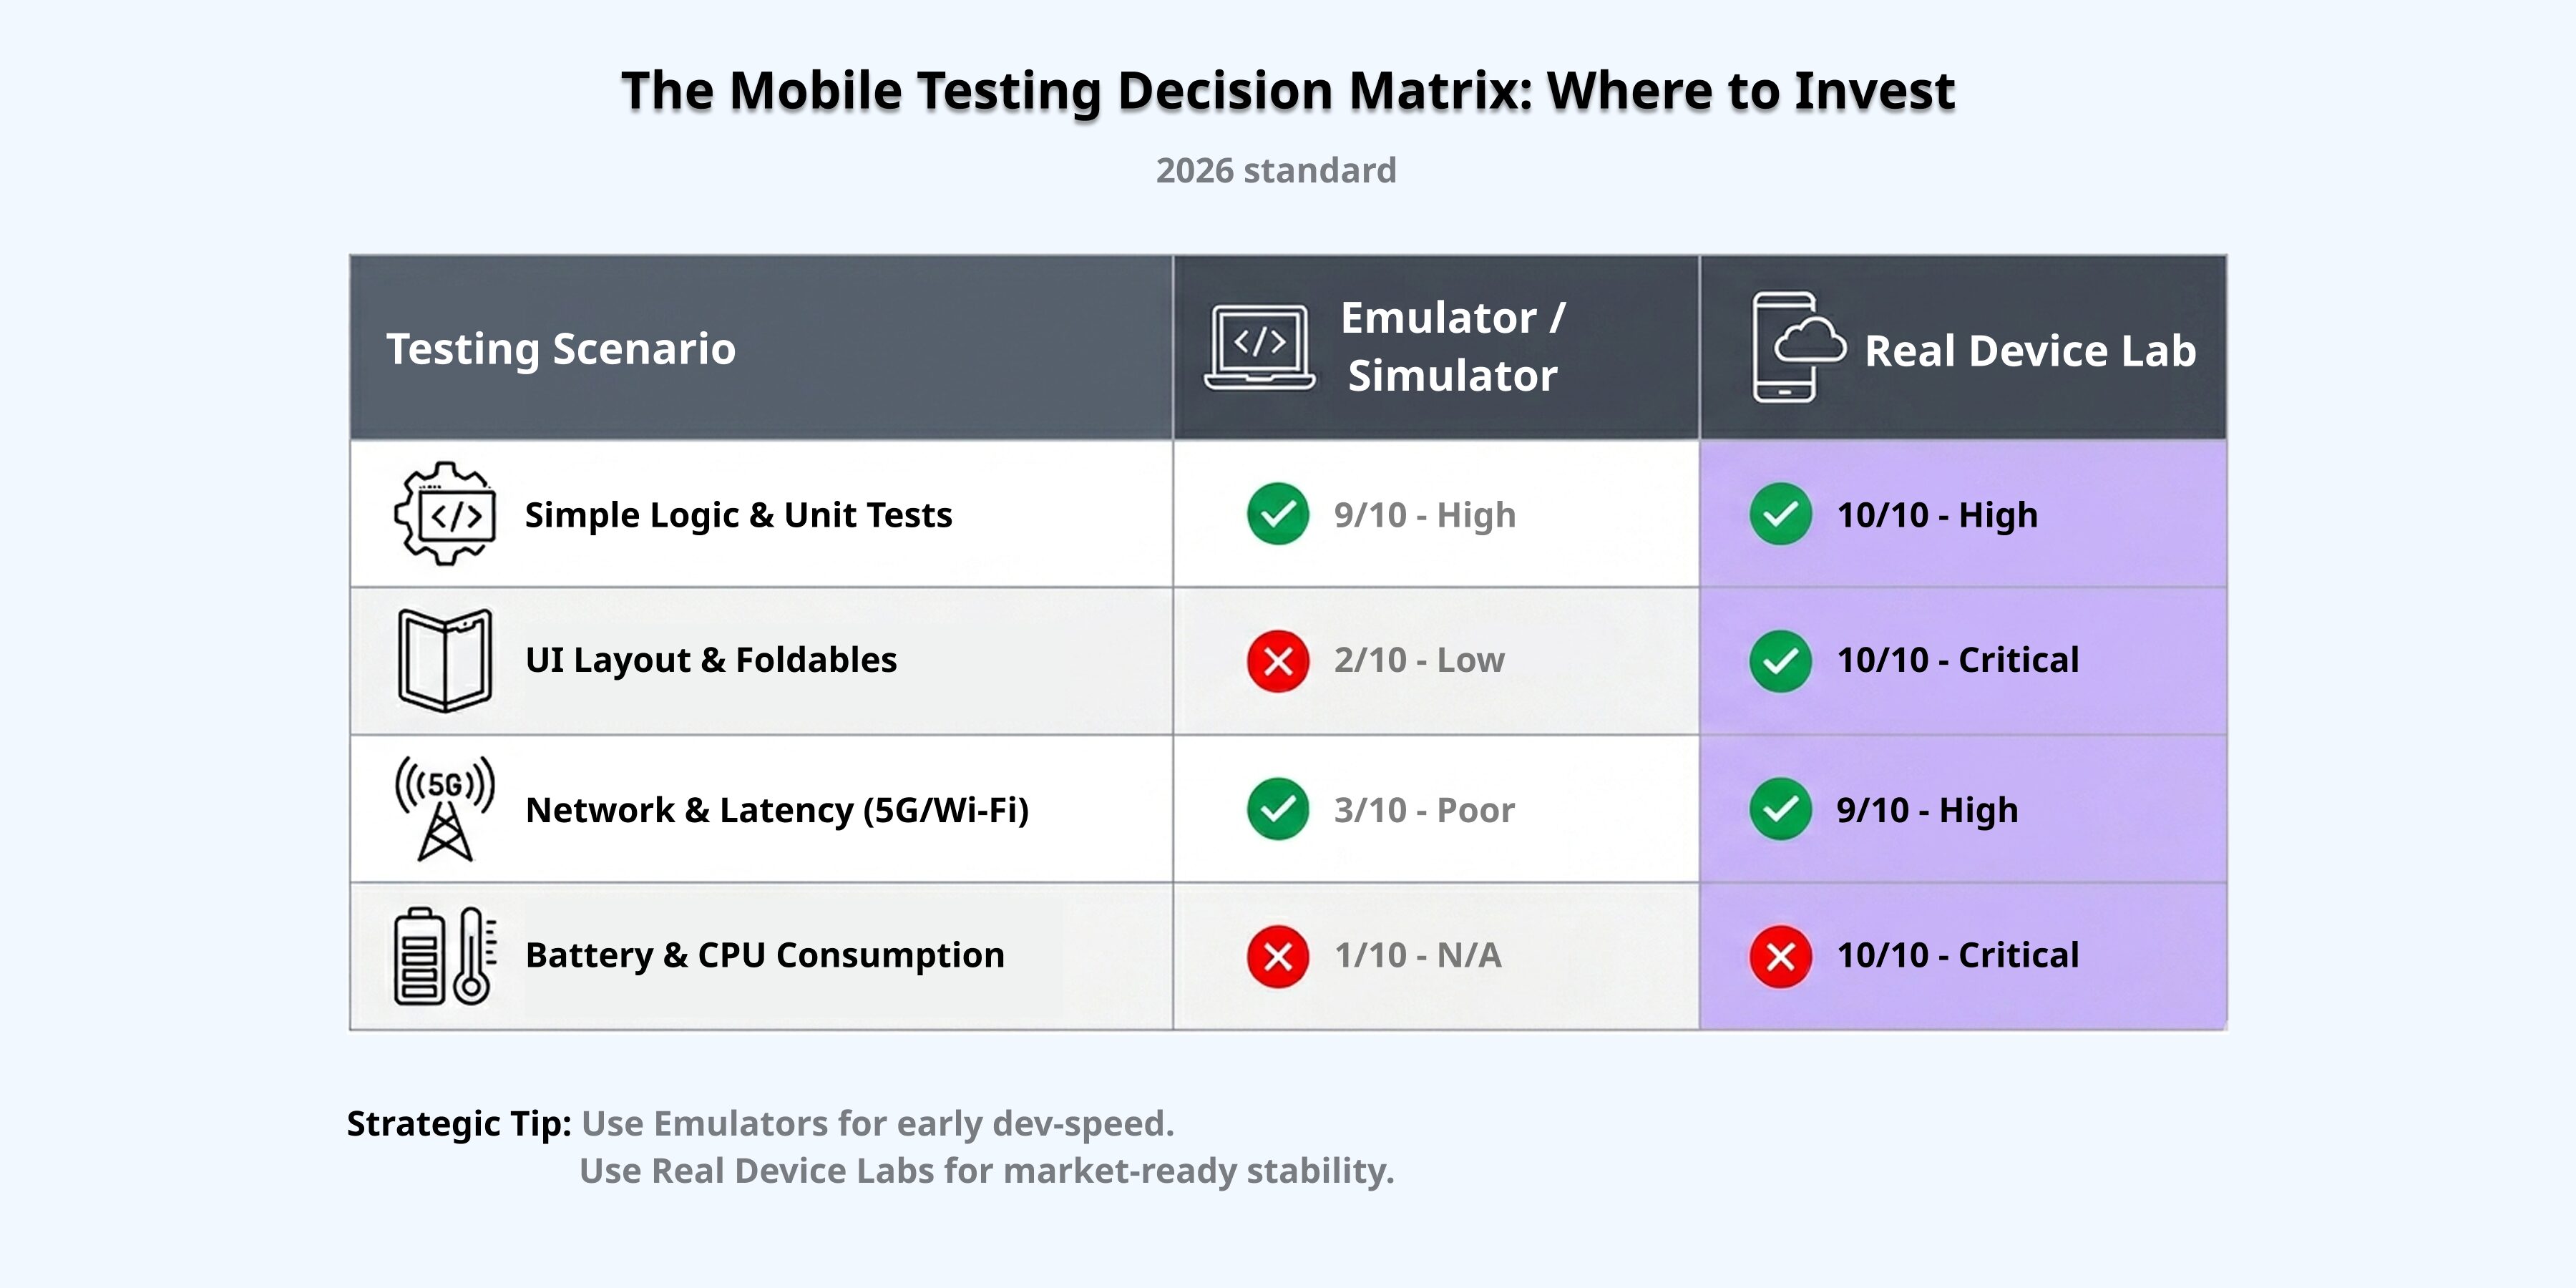This screenshot has height=1288, width=2576.
Task: Click red X beside 1/10 - N/A
Action: click(x=1278, y=956)
